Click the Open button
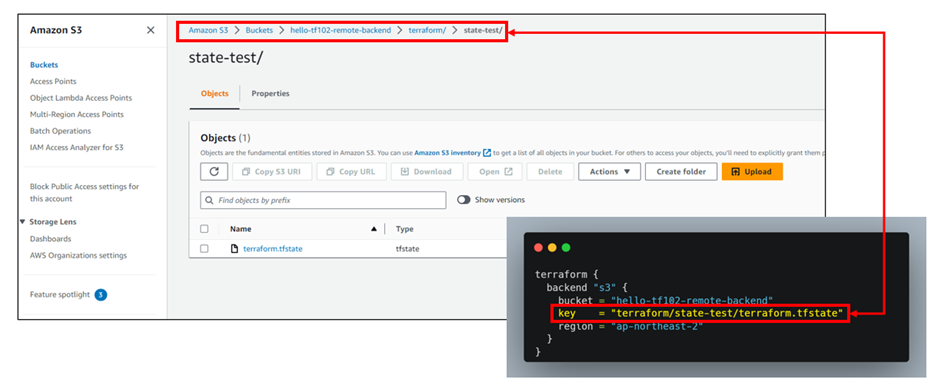 click(x=495, y=172)
